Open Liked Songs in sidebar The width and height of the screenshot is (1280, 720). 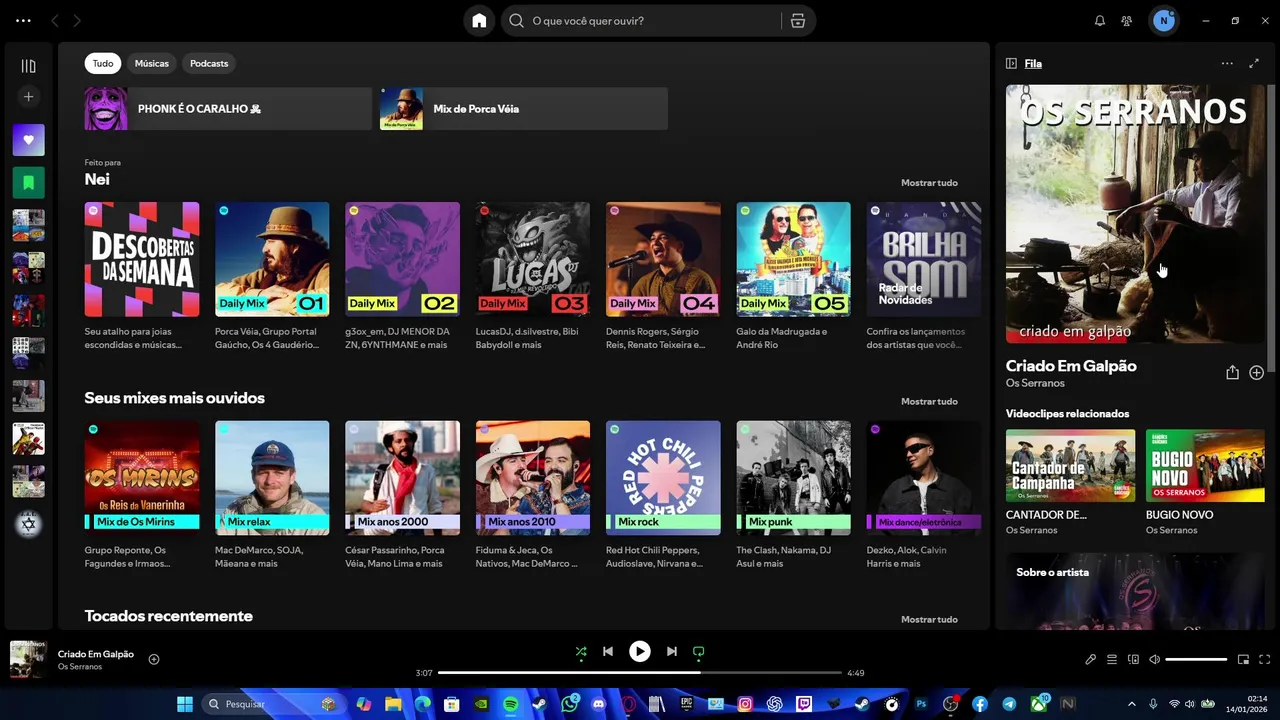28,140
